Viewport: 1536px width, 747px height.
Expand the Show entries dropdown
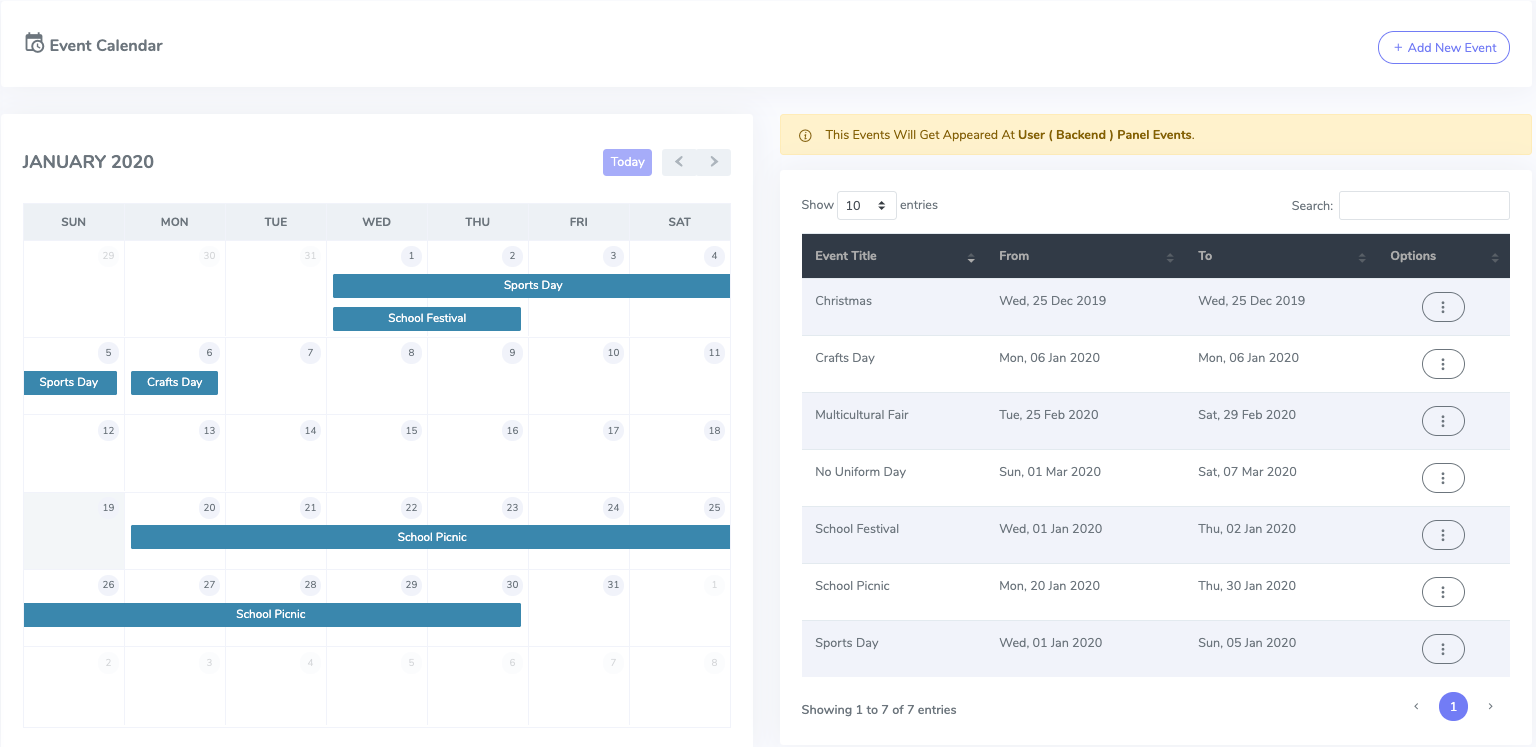tap(866, 205)
